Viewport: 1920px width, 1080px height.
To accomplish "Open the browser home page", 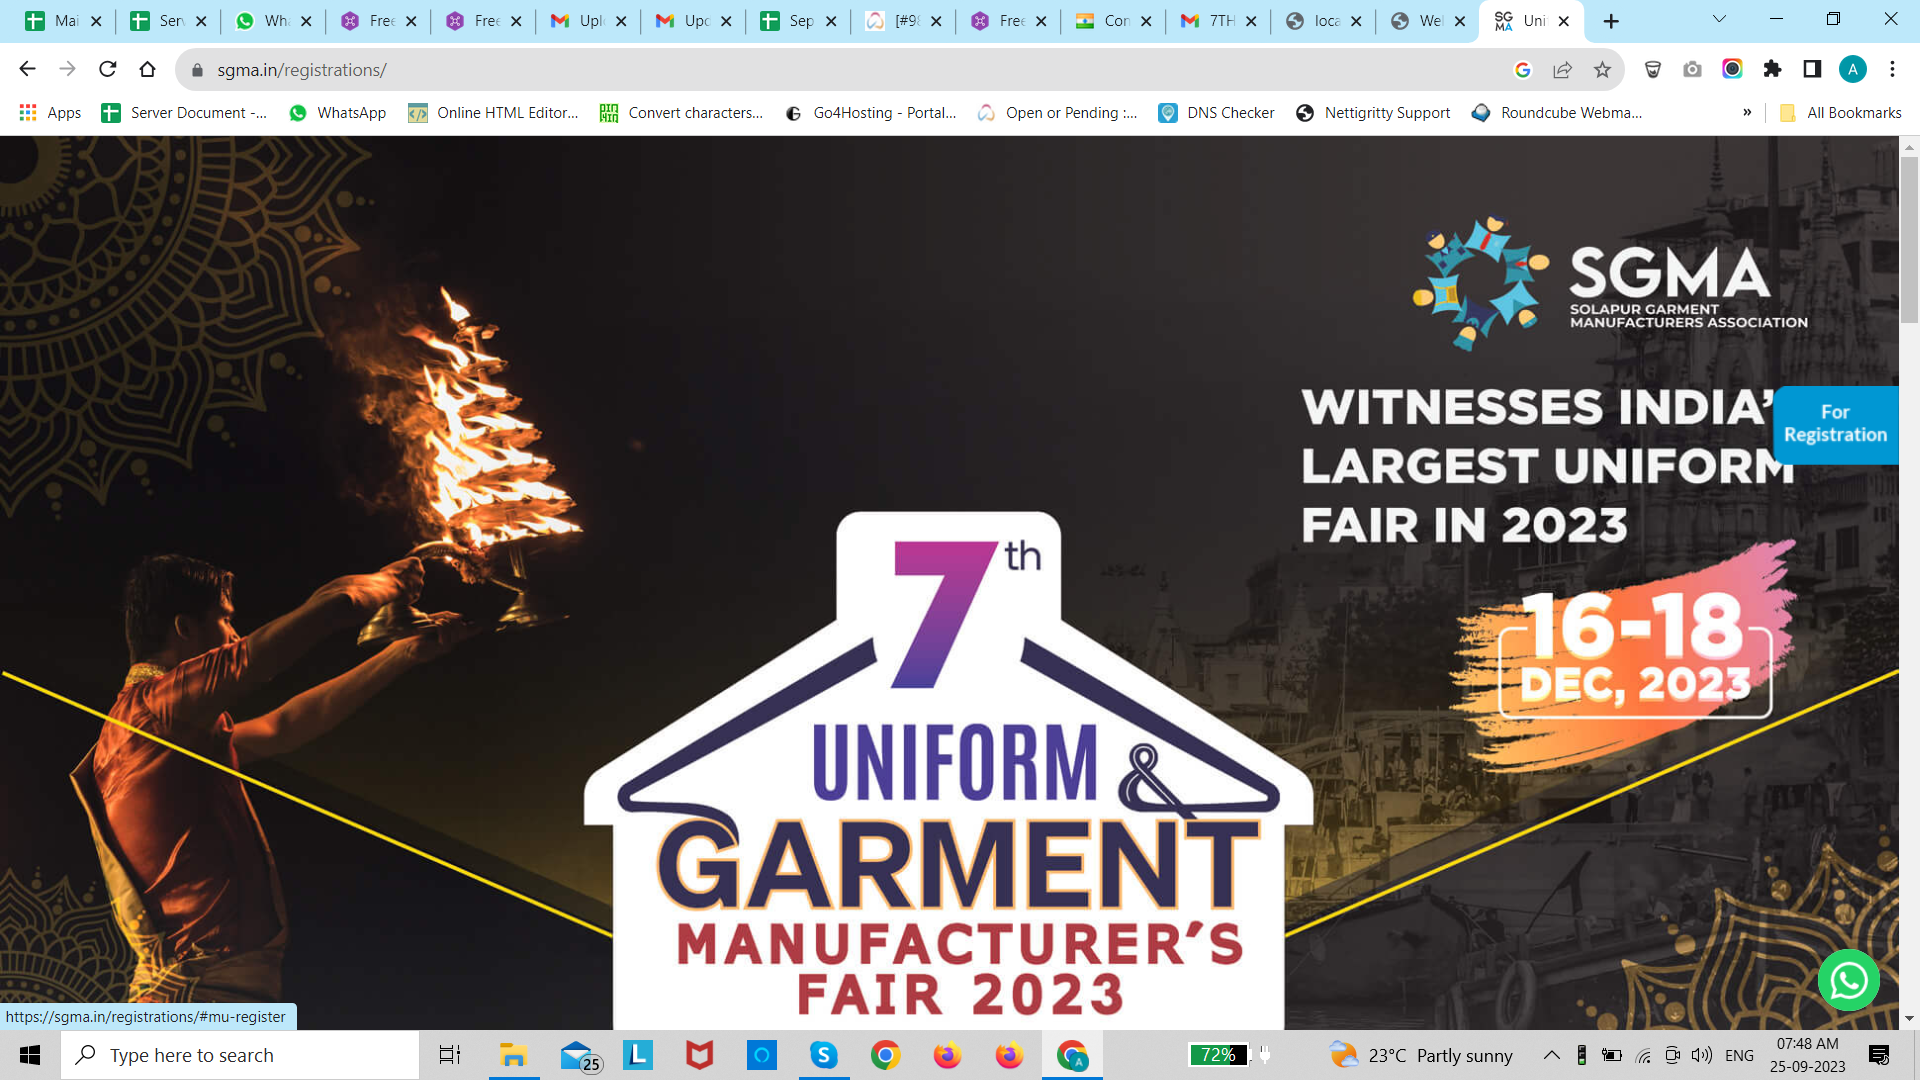I will pyautogui.click(x=147, y=69).
